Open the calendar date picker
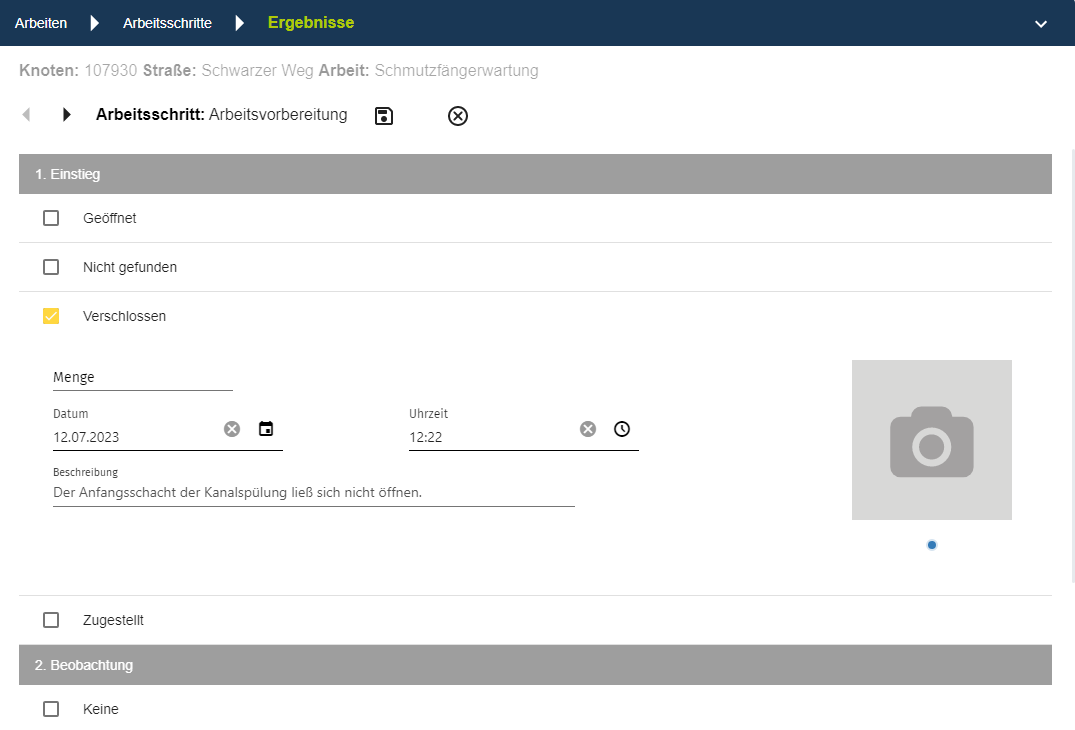1075x730 pixels. coord(266,429)
